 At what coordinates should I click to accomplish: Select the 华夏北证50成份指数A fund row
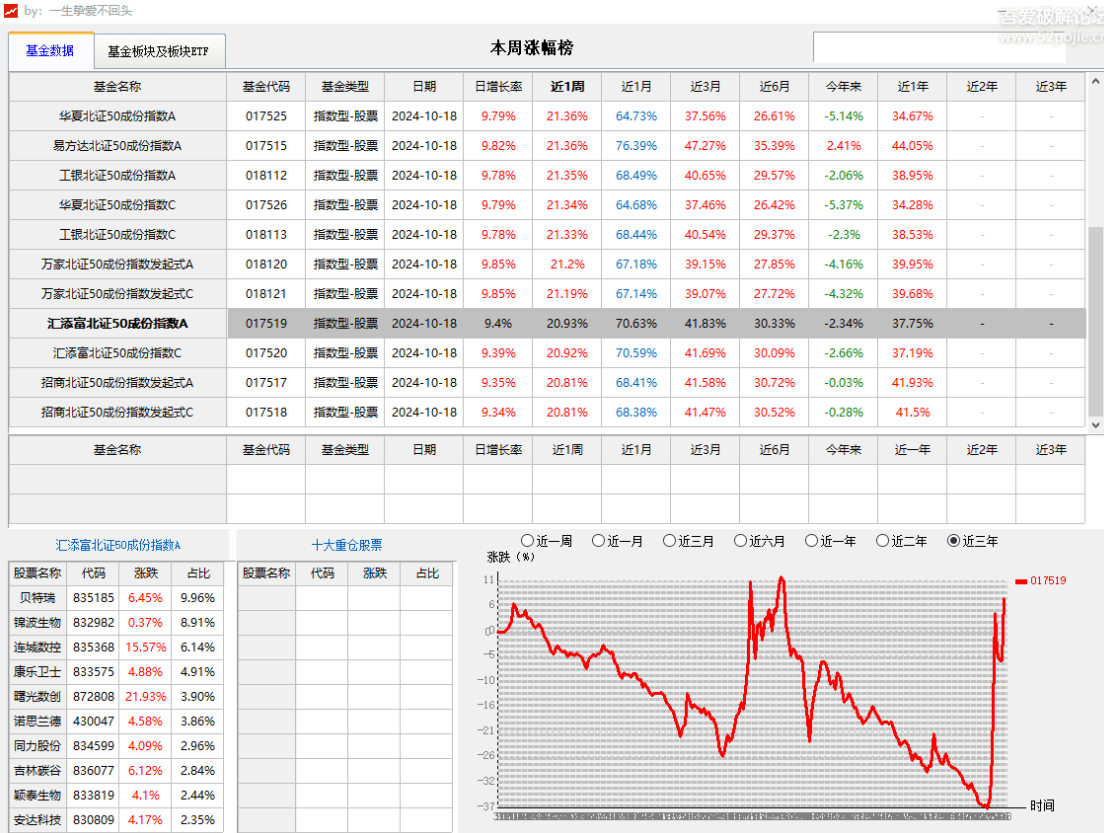coord(117,116)
